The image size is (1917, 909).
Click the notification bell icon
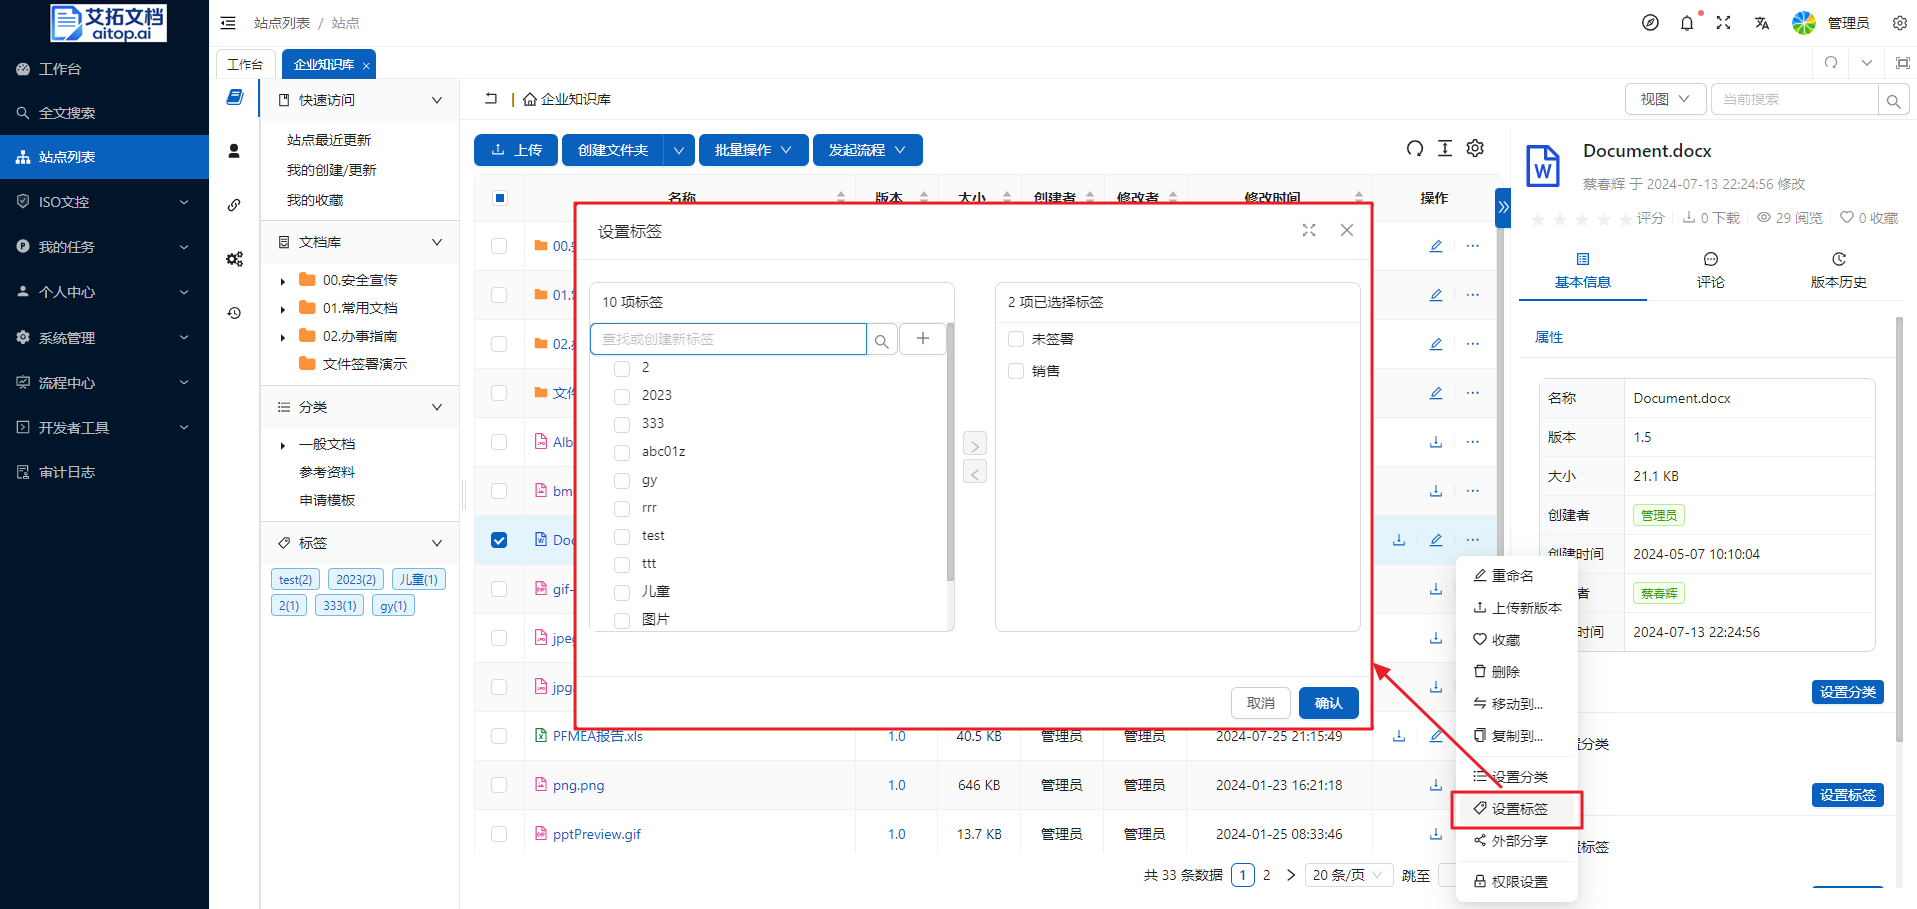pyautogui.click(x=1687, y=23)
